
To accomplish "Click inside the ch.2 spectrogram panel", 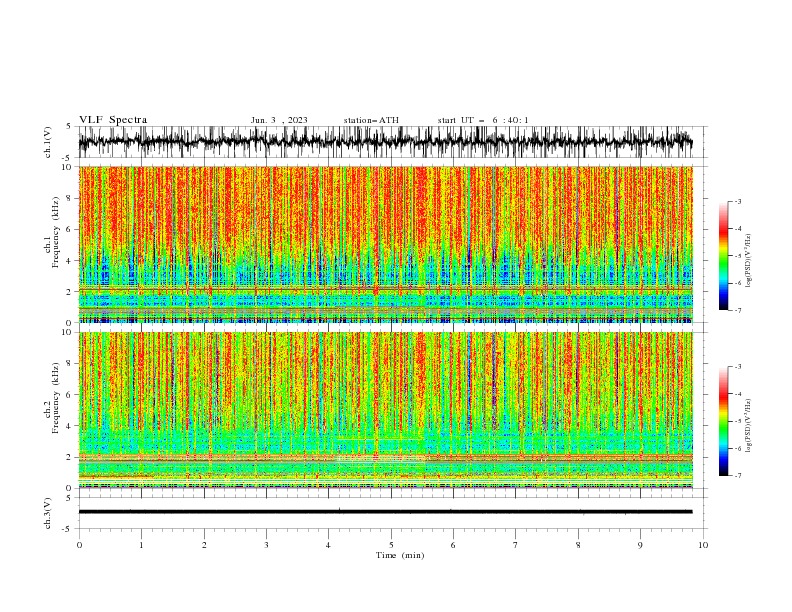I will coord(385,410).
